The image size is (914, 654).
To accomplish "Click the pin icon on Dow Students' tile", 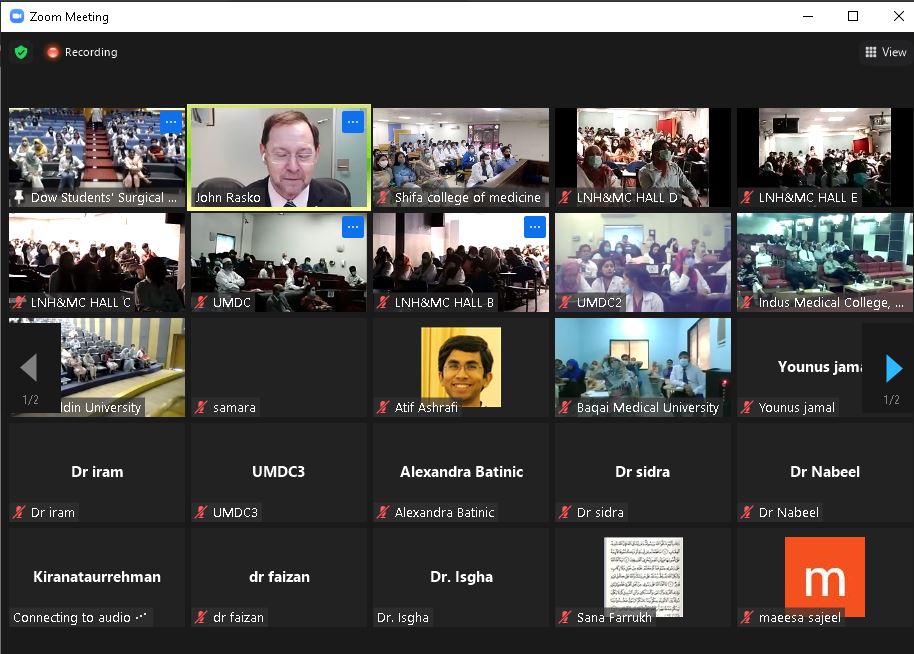I will (19, 197).
